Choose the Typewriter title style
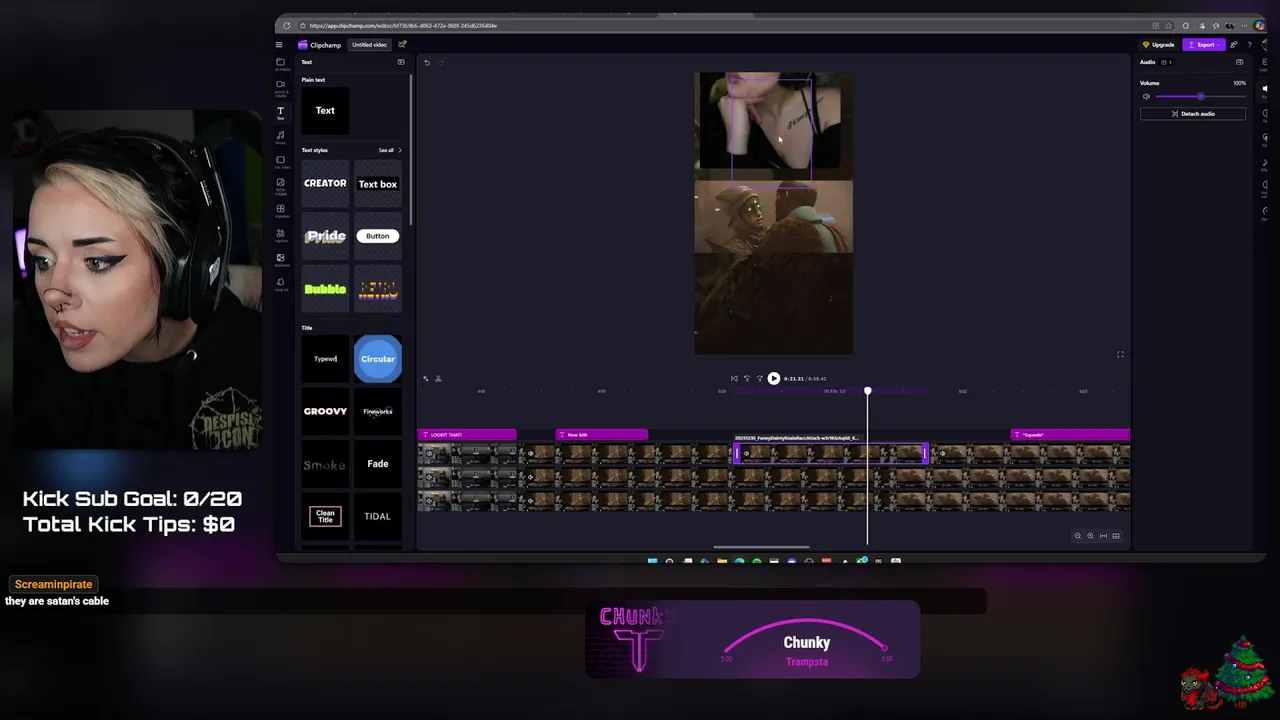The image size is (1280, 720). click(325, 359)
